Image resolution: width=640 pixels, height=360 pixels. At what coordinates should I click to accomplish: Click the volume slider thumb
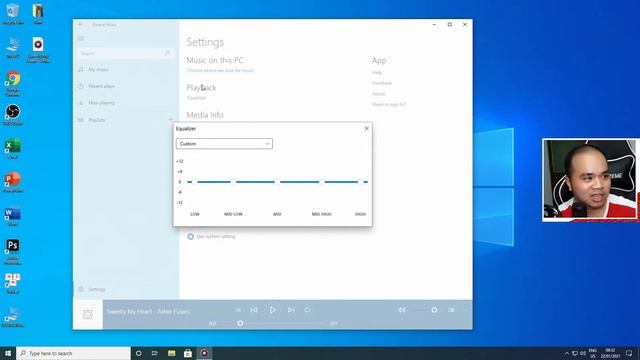434,310
